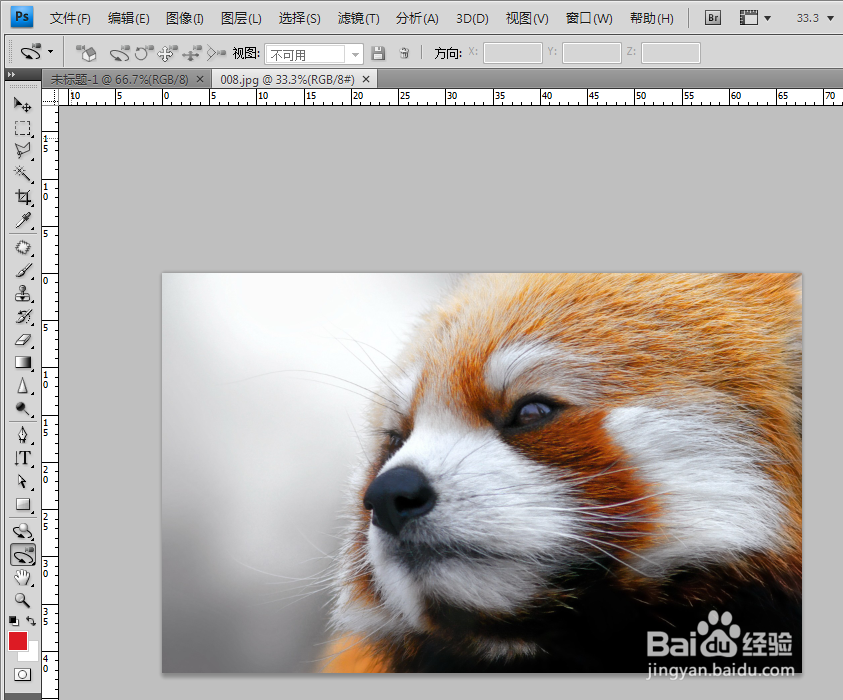The image size is (843, 700).
Task: Switch to the 未标题-1 document tab
Action: pyautogui.click(x=119, y=80)
